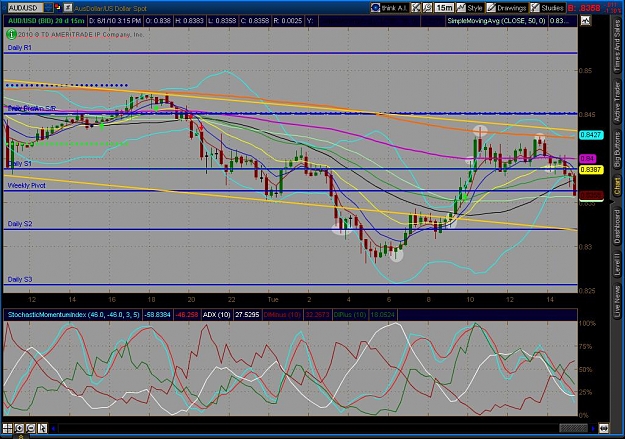The width and height of the screenshot is (625, 439).
Task: Open the Level II side tab
Action: (x=617, y=264)
